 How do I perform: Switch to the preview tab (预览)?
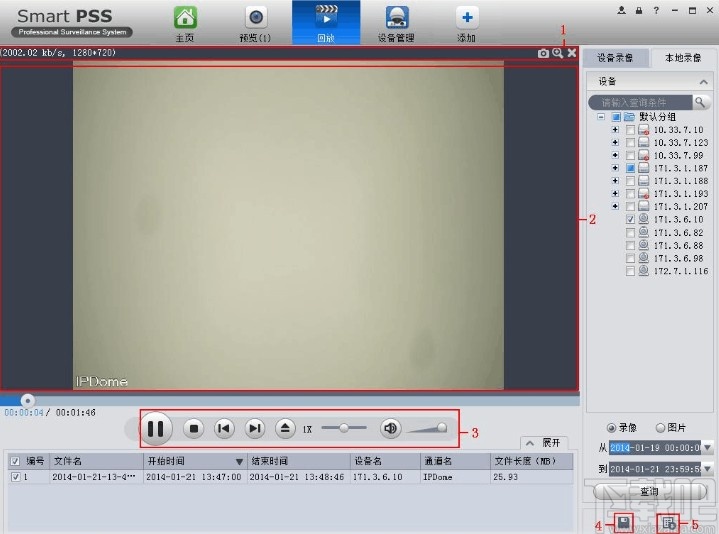[x=255, y=24]
